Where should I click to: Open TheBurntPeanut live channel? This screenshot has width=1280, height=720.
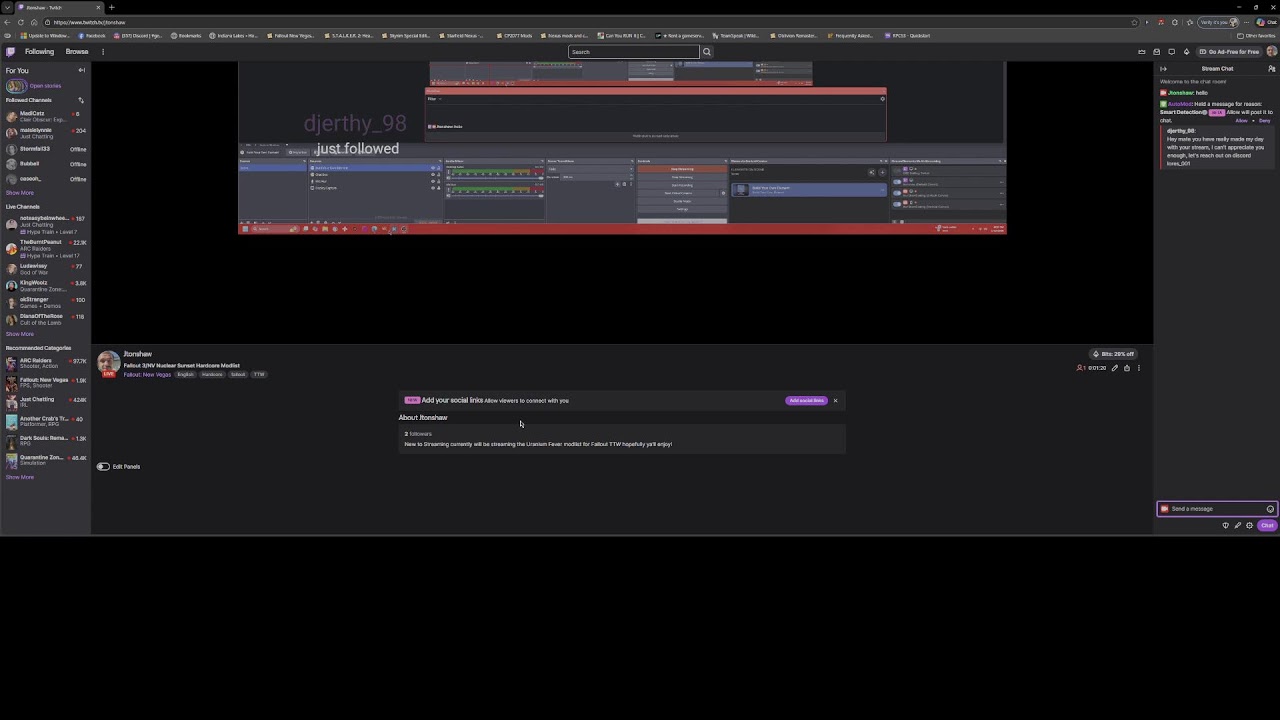46,248
